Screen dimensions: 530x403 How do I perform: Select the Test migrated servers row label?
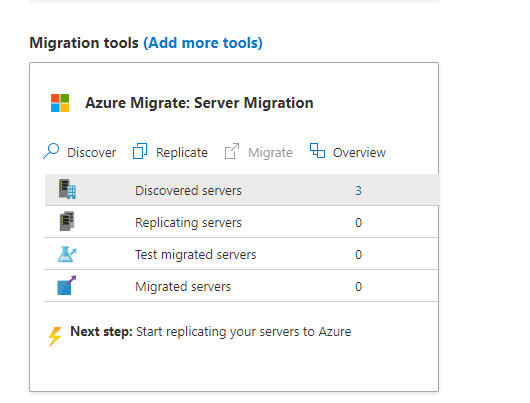coord(196,254)
